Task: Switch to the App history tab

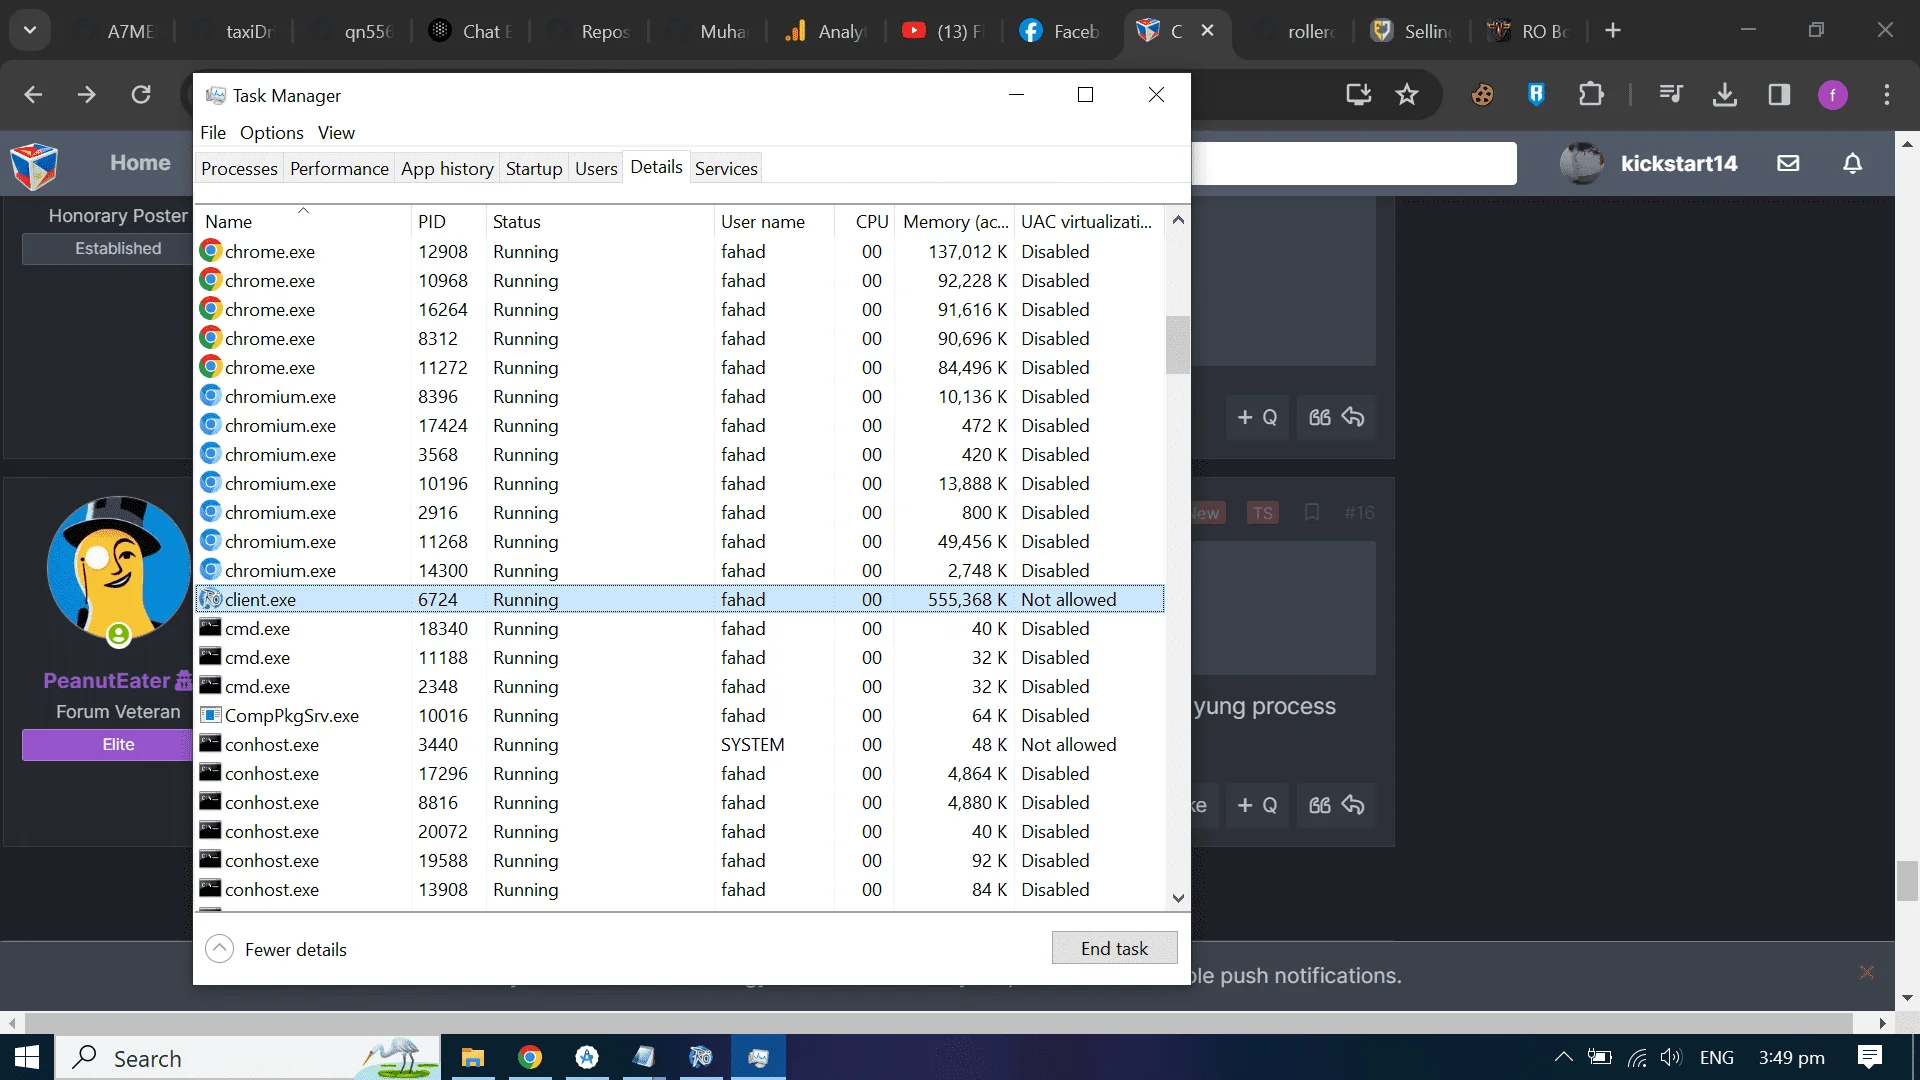Action: pyautogui.click(x=447, y=169)
